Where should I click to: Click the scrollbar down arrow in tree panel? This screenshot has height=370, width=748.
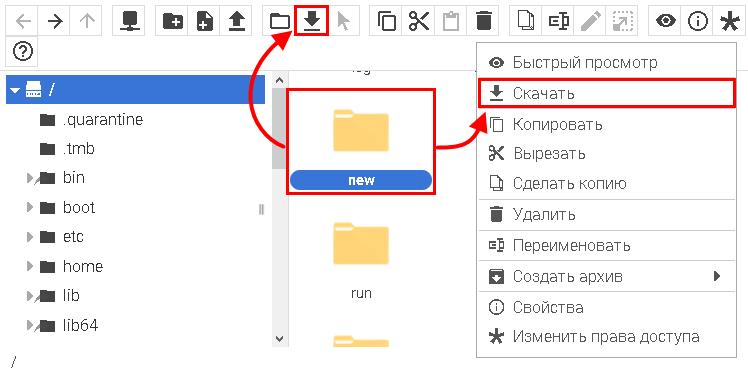[280, 339]
